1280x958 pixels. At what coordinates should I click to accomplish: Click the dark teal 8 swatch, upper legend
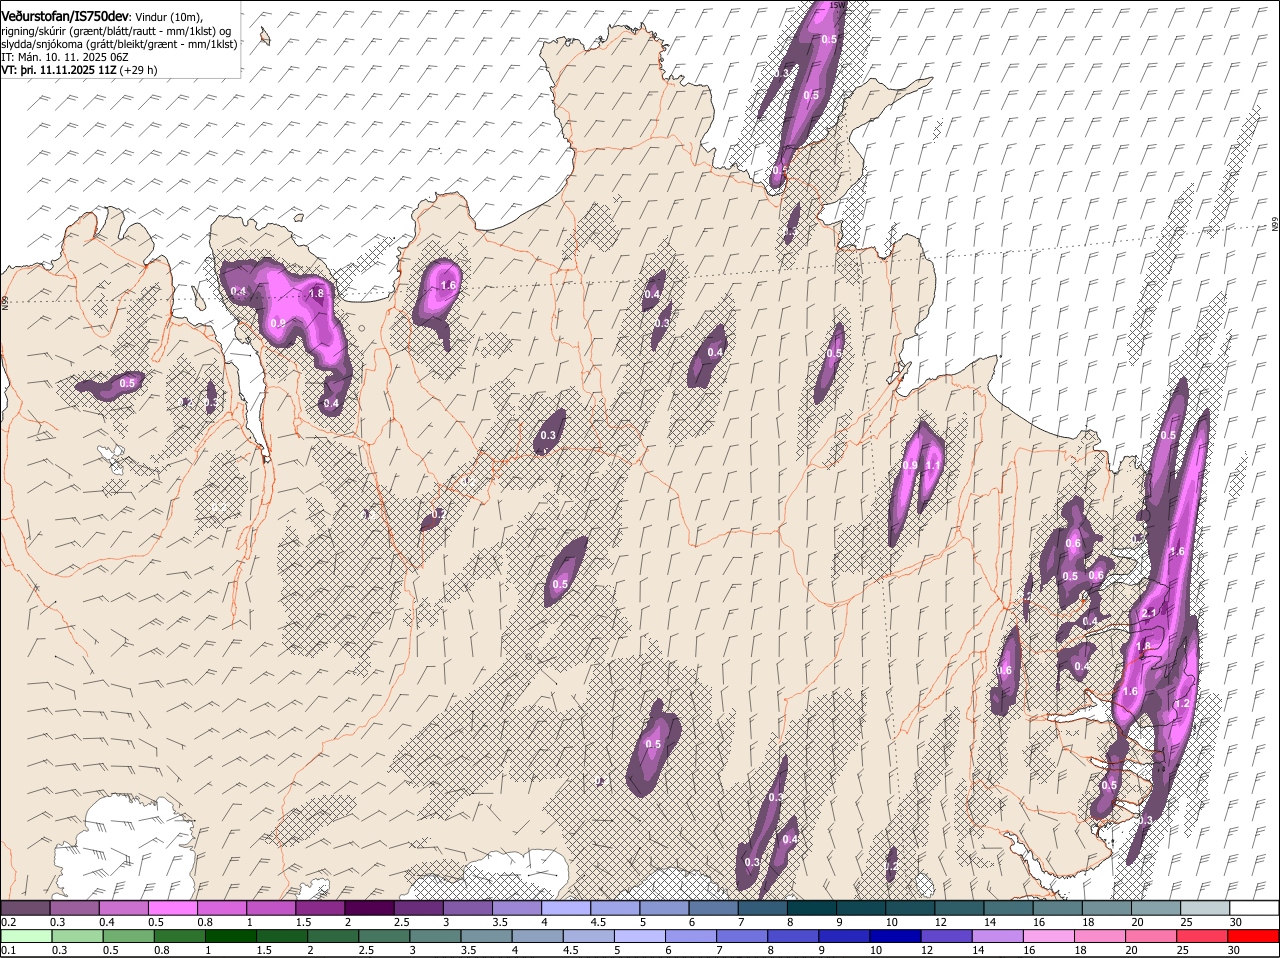[x=810, y=907]
